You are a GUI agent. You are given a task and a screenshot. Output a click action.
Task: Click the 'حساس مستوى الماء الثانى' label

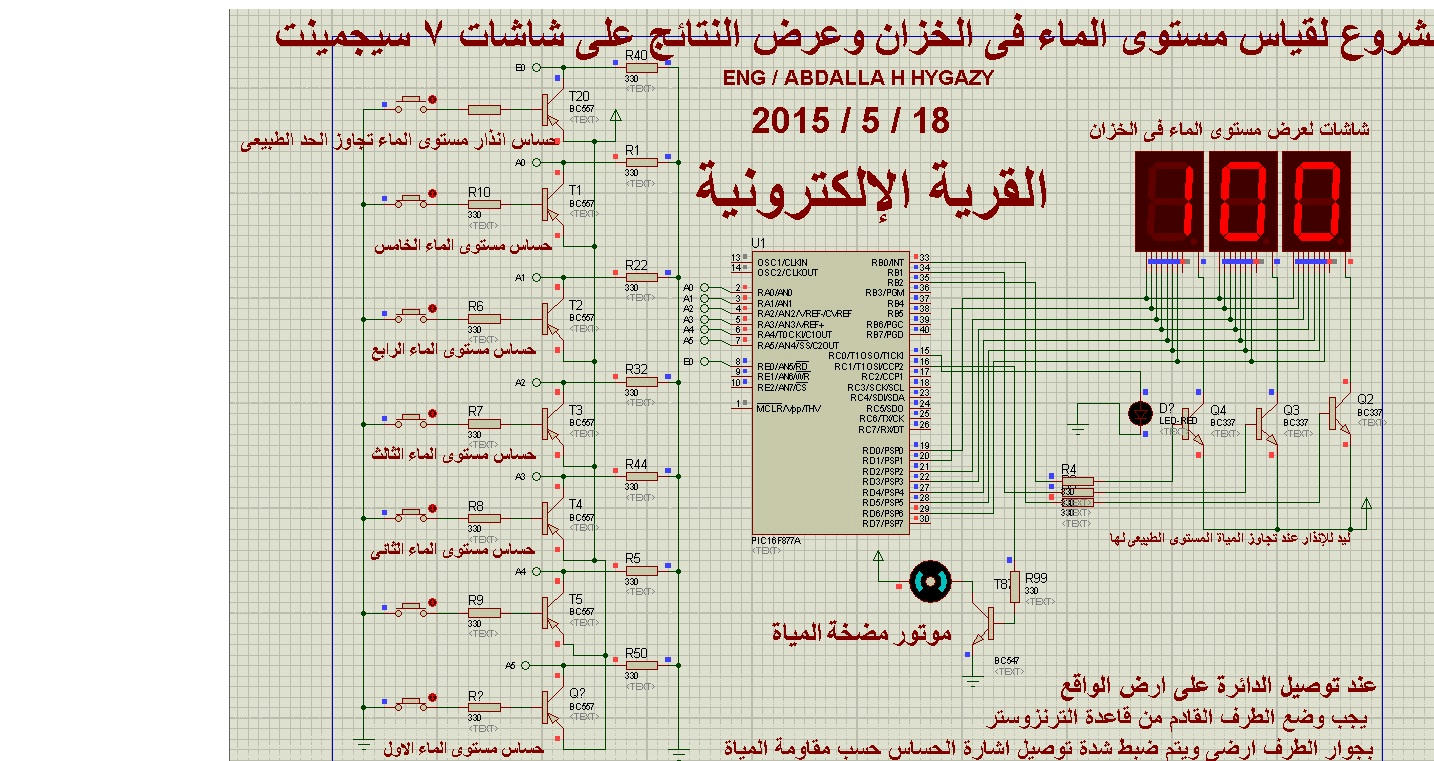pos(454,549)
